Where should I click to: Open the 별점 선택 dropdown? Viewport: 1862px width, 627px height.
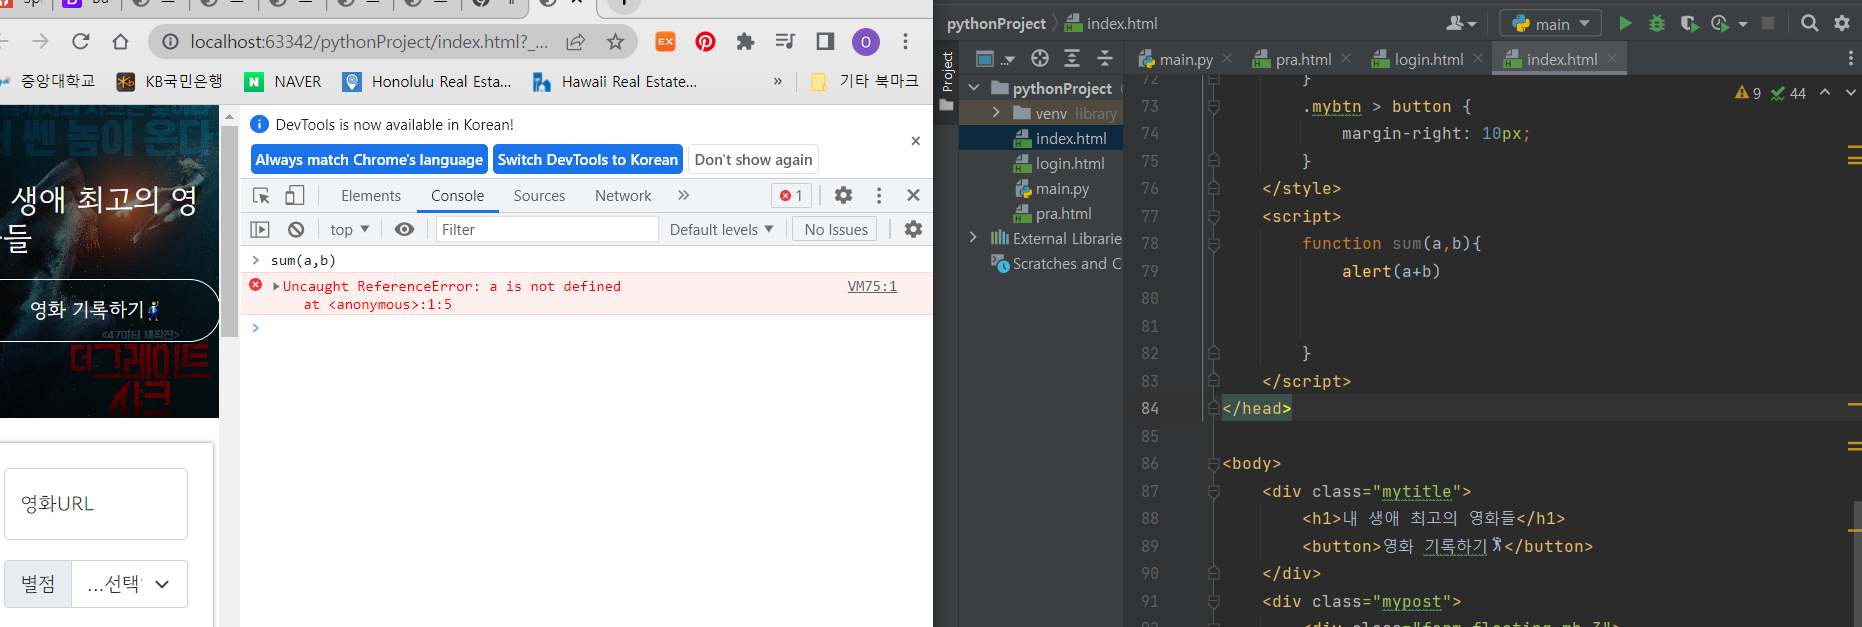[x=129, y=584]
